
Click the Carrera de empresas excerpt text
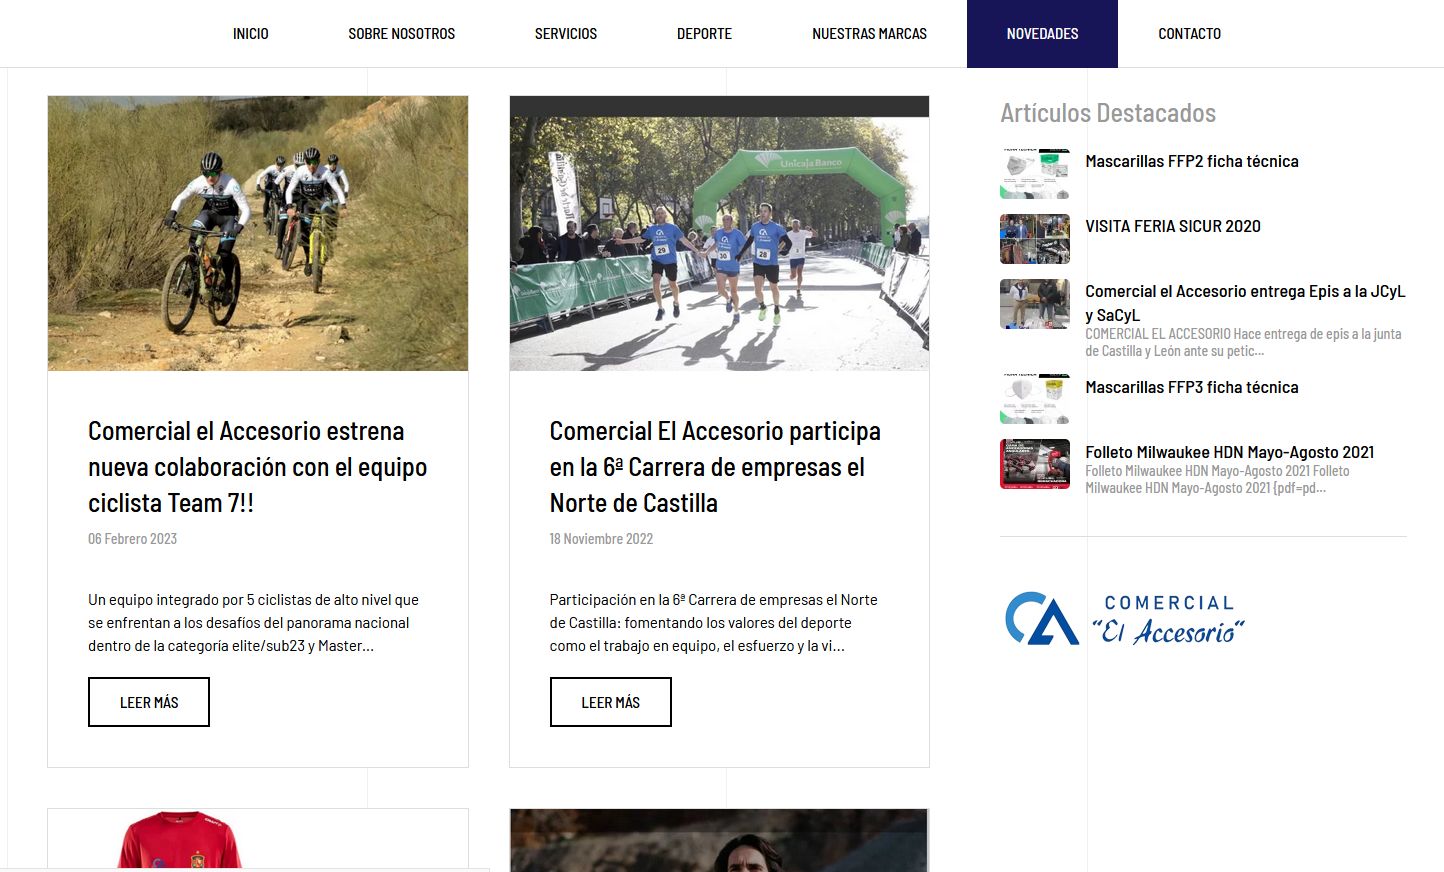pyautogui.click(x=713, y=623)
